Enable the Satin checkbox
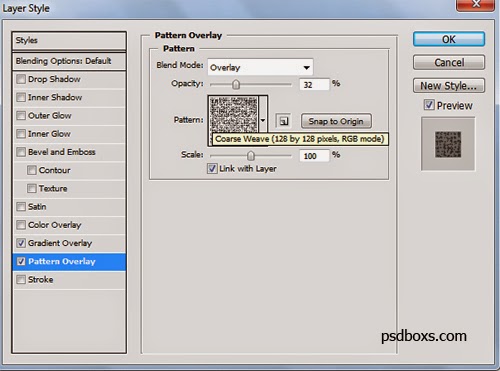The width and height of the screenshot is (500, 371). tap(21, 207)
